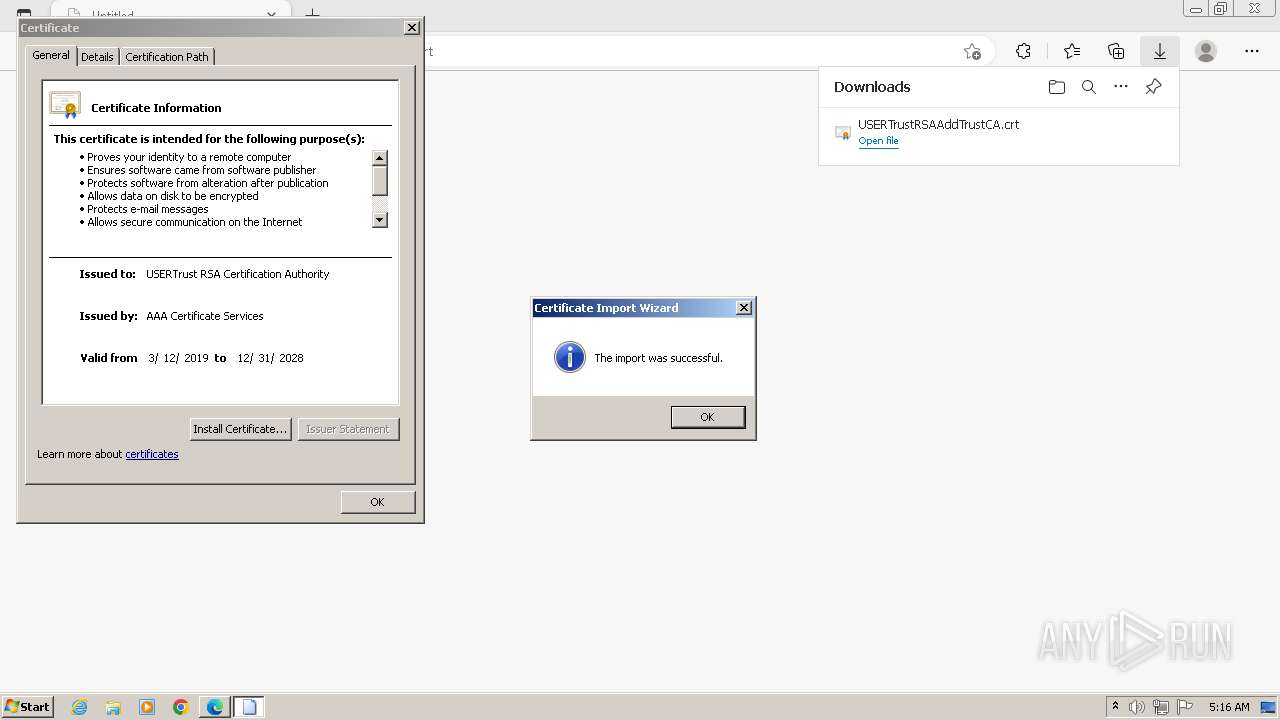Click Install Certificate button

240,429
